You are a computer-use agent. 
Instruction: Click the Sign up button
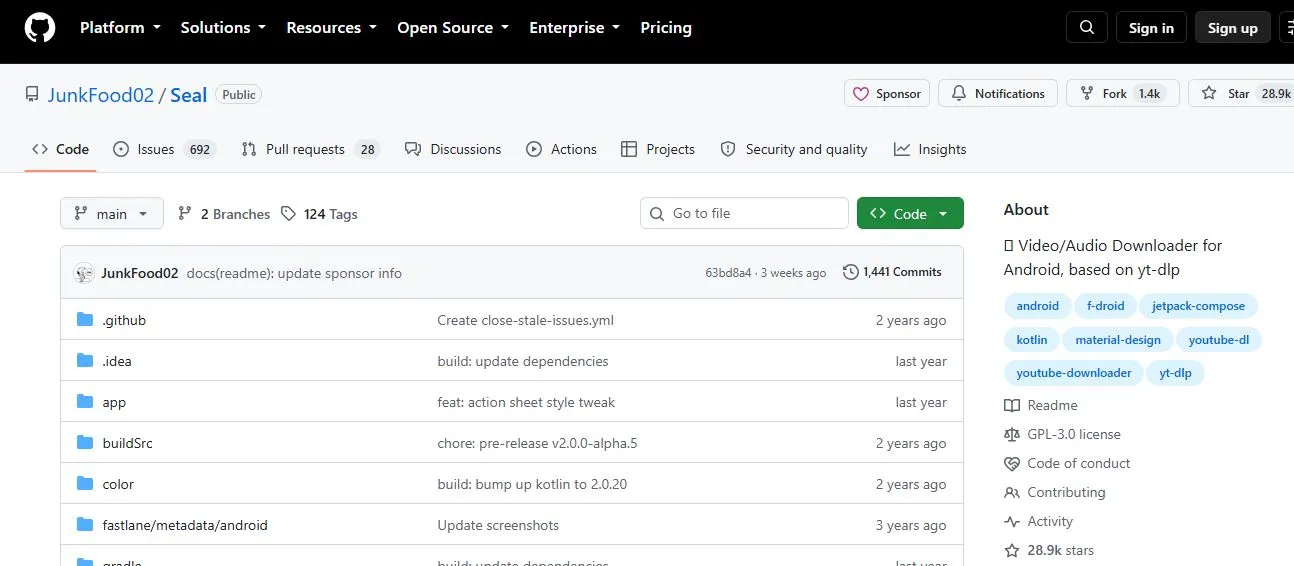(1233, 28)
